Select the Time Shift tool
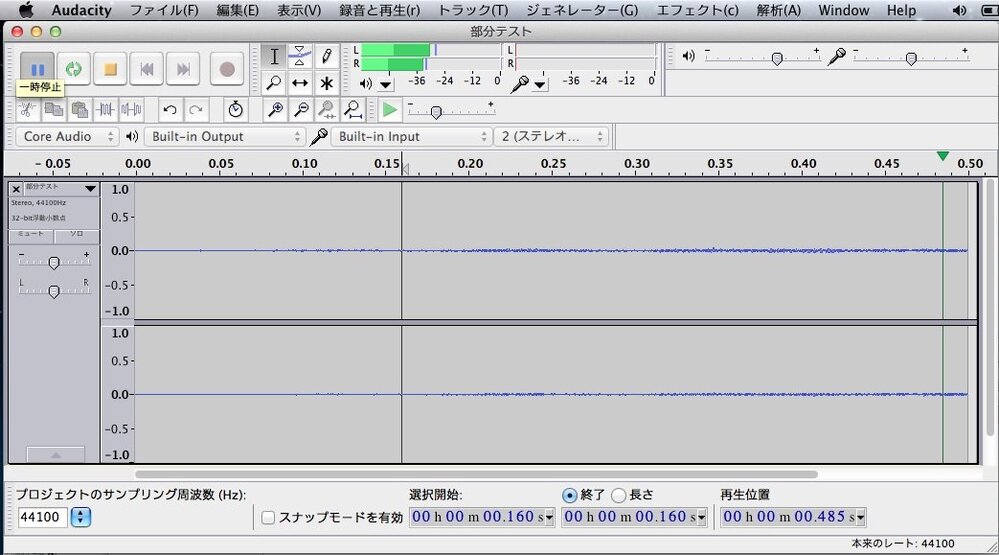This screenshot has width=999, height=555. coord(299,83)
